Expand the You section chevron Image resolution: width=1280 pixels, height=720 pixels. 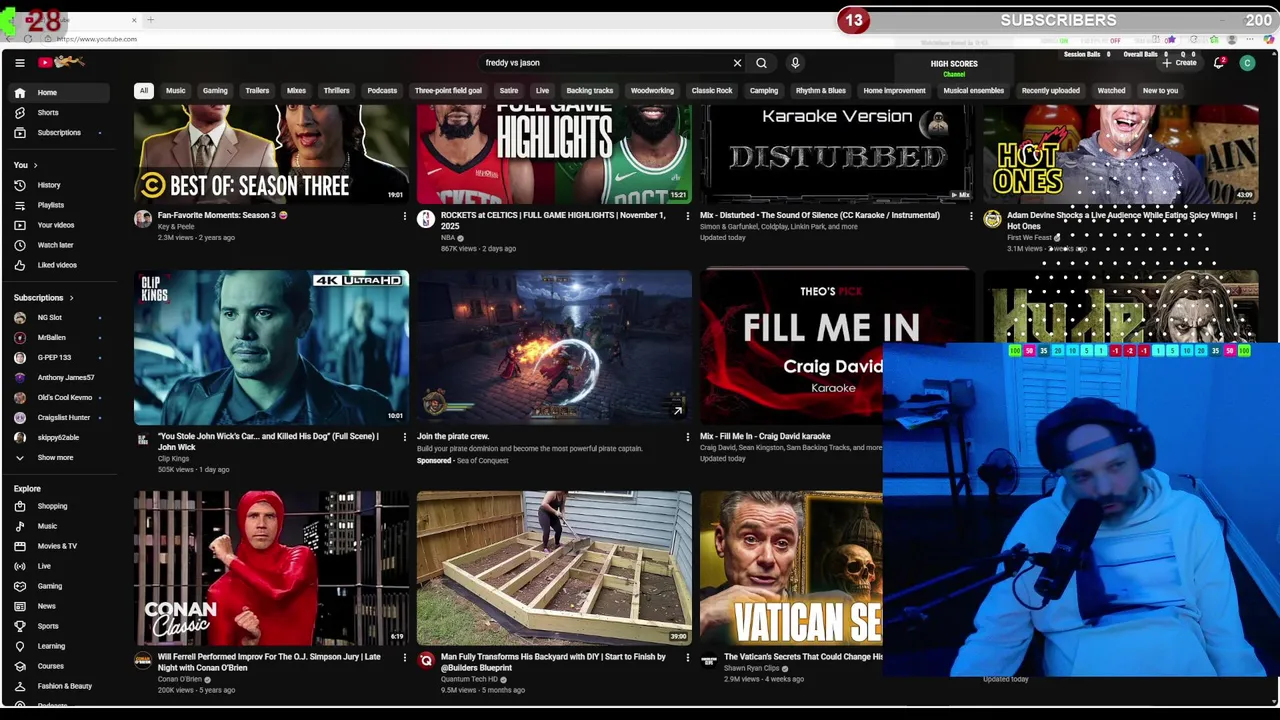pyautogui.click(x=35, y=165)
